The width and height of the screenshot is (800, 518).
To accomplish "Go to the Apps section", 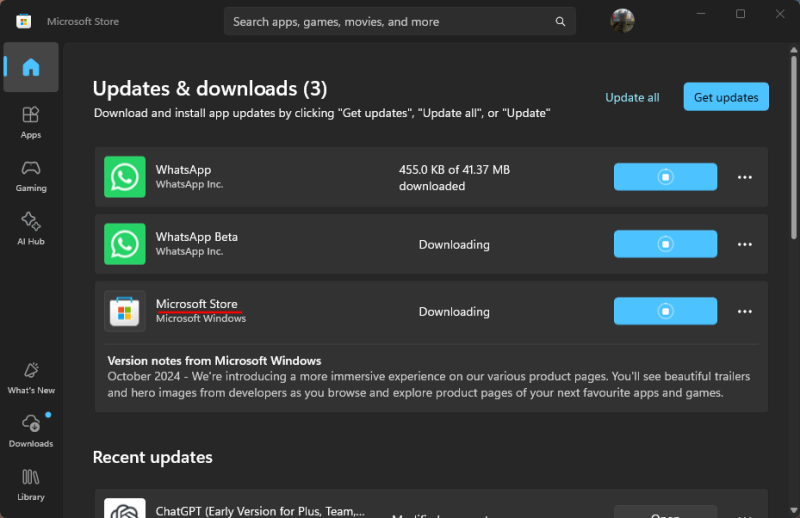I will pyautogui.click(x=31, y=122).
